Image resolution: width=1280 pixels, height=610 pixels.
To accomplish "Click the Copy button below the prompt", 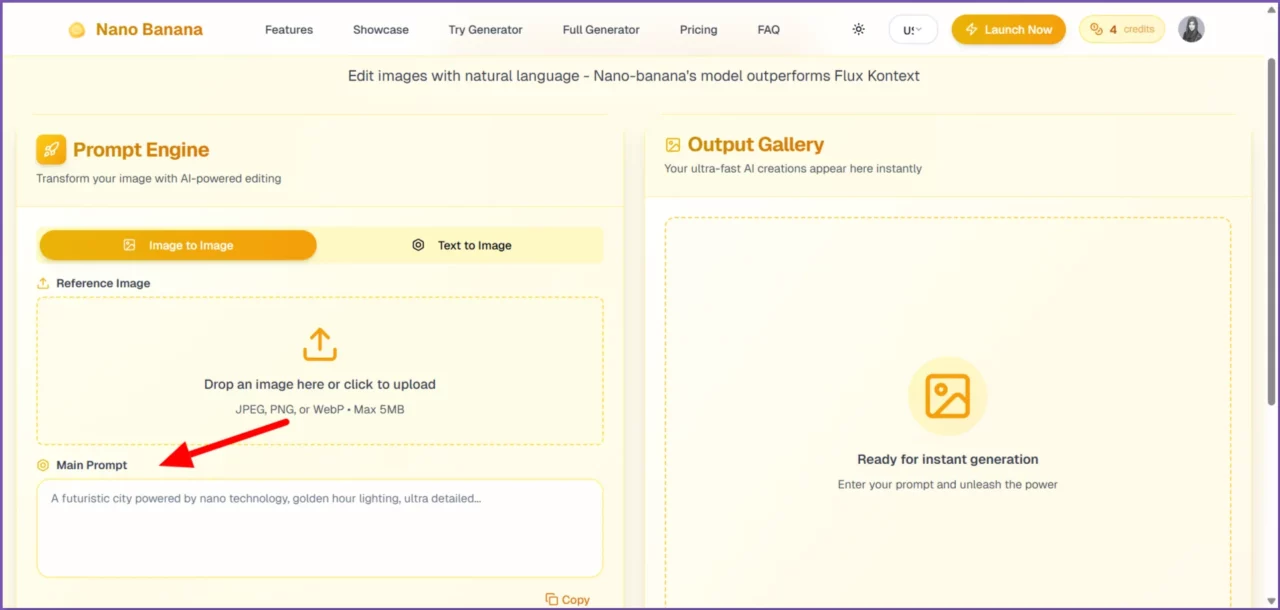I will coord(567,599).
